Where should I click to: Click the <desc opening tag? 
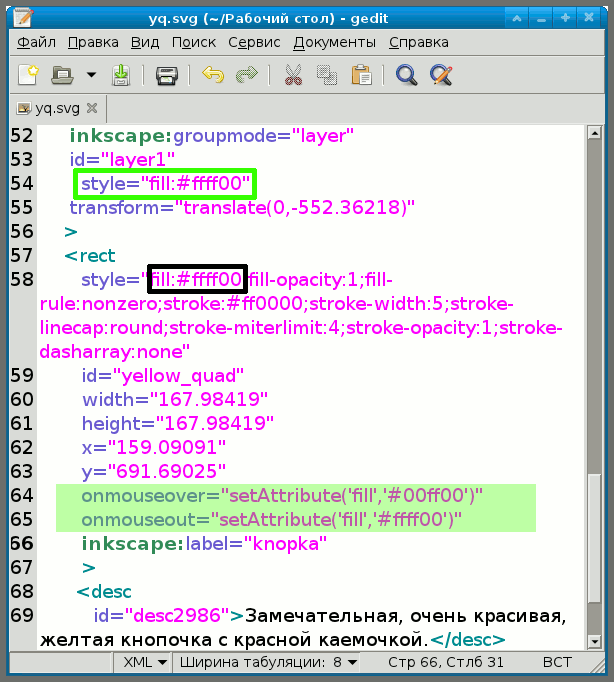click(x=104, y=592)
